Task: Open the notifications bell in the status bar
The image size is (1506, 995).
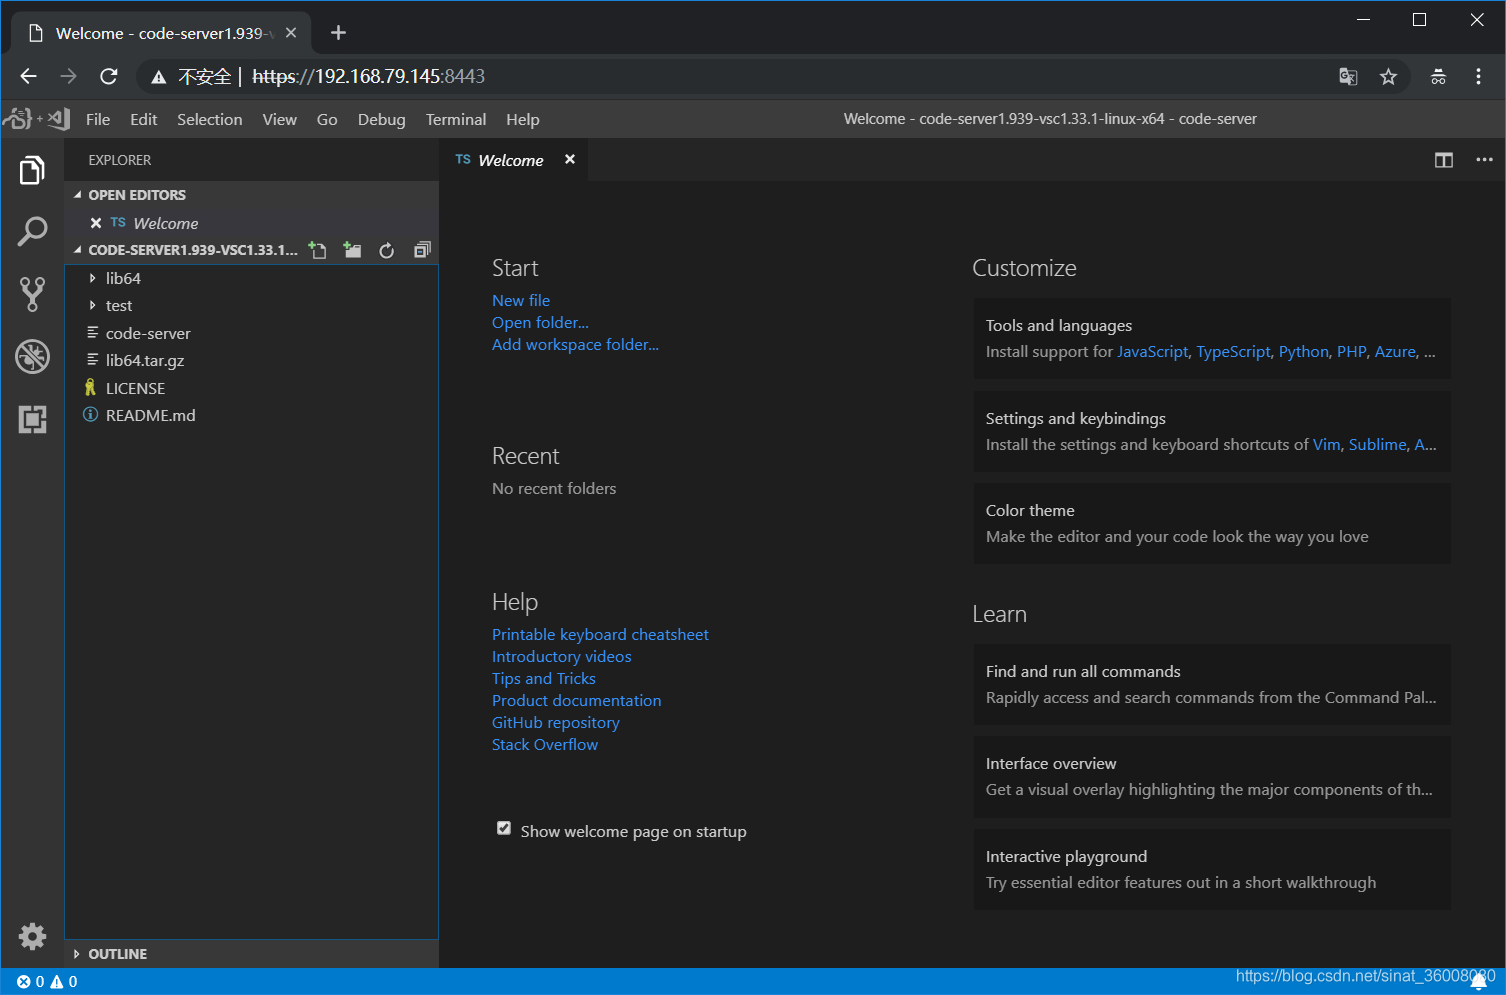Action: 1479,982
